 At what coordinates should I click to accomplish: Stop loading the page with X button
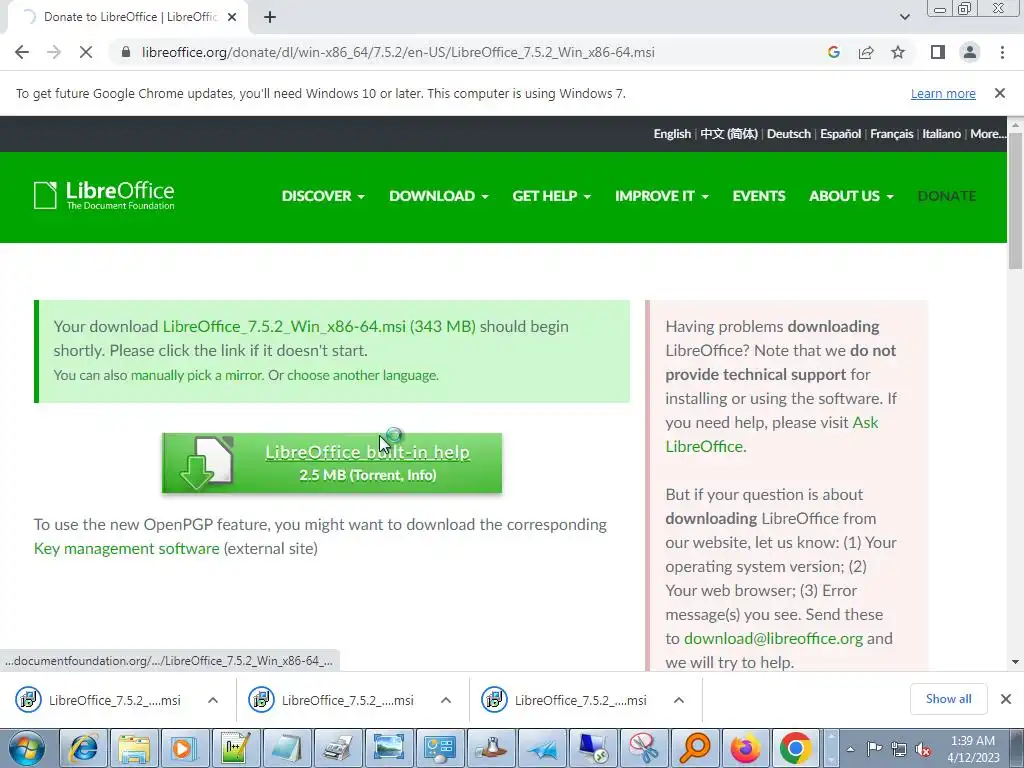point(86,52)
